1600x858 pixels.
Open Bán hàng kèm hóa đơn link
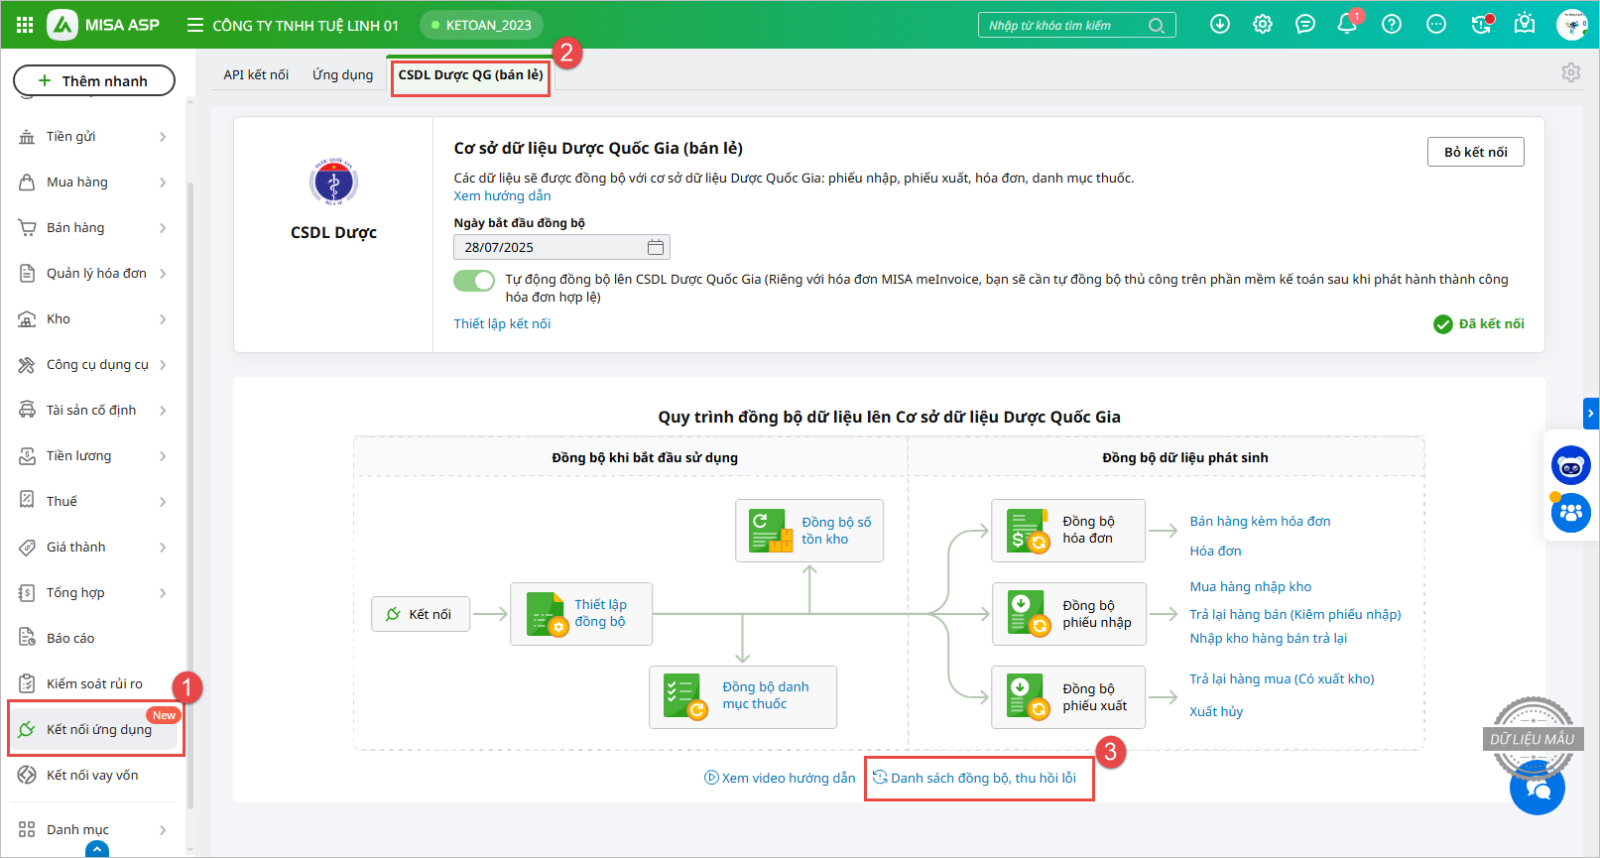coord(1260,521)
